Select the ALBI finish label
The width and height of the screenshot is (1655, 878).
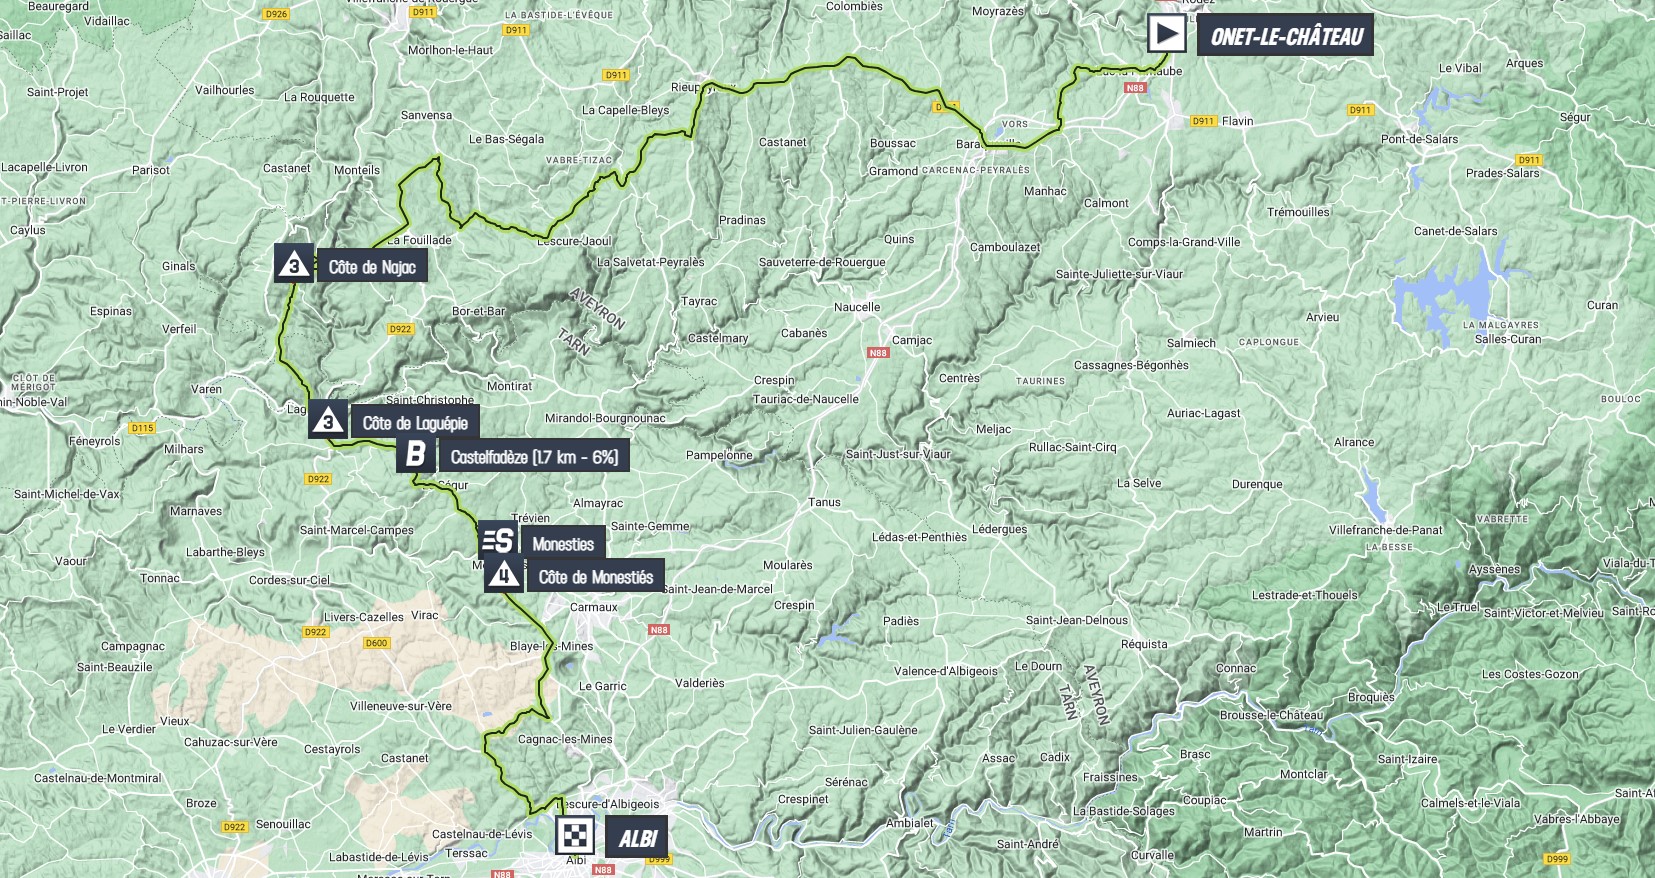click(637, 838)
